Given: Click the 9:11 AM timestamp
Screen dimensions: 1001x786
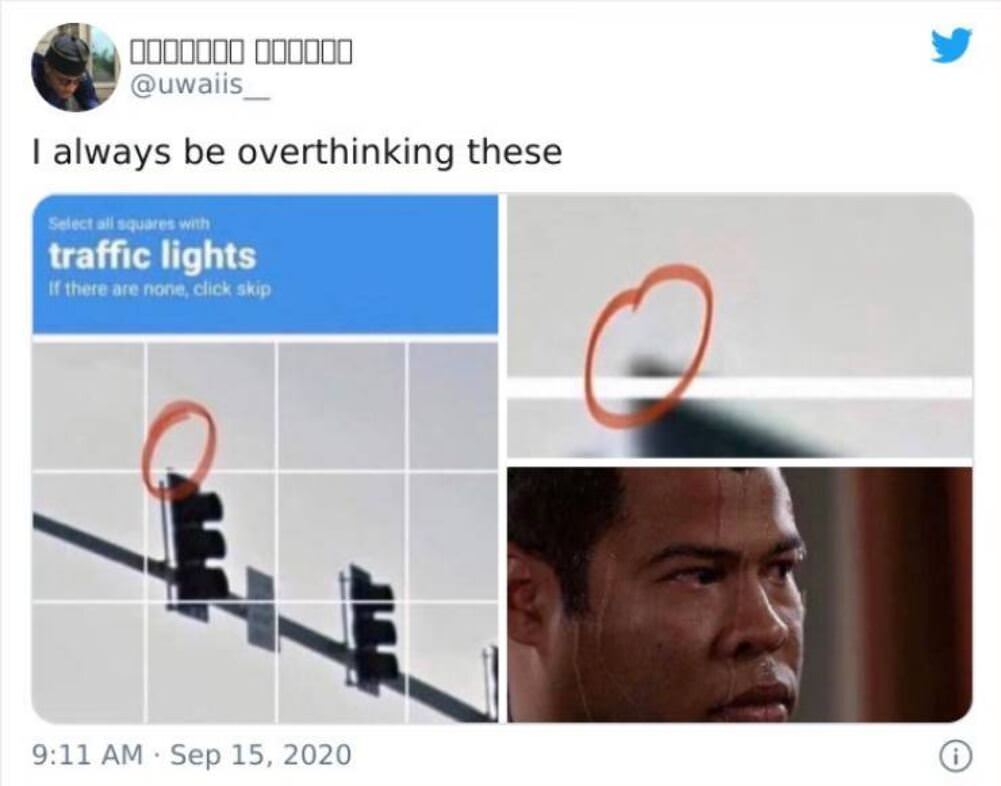Looking at the screenshot, I should click(x=87, y=755).
